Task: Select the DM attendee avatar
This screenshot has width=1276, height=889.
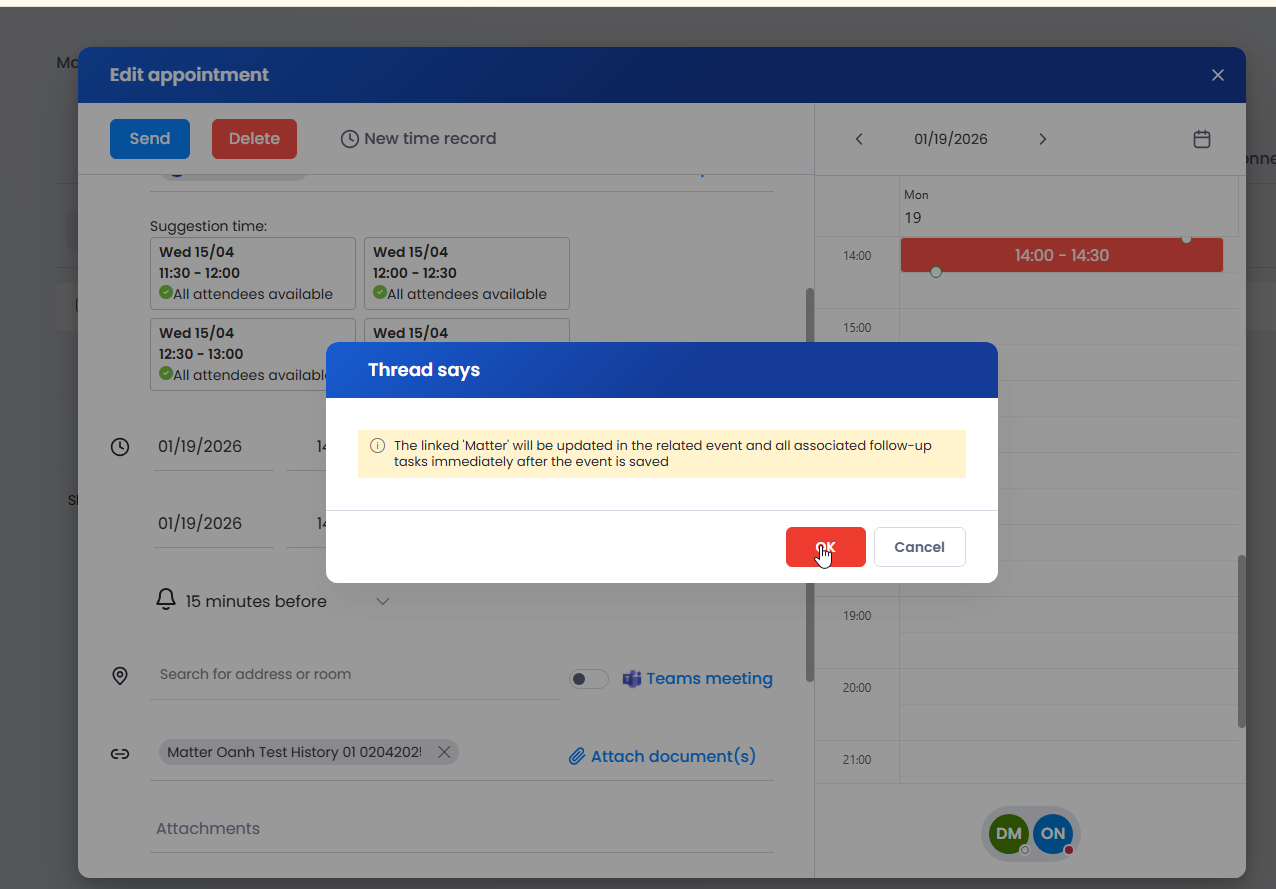Action: [x=1008, y=833]
